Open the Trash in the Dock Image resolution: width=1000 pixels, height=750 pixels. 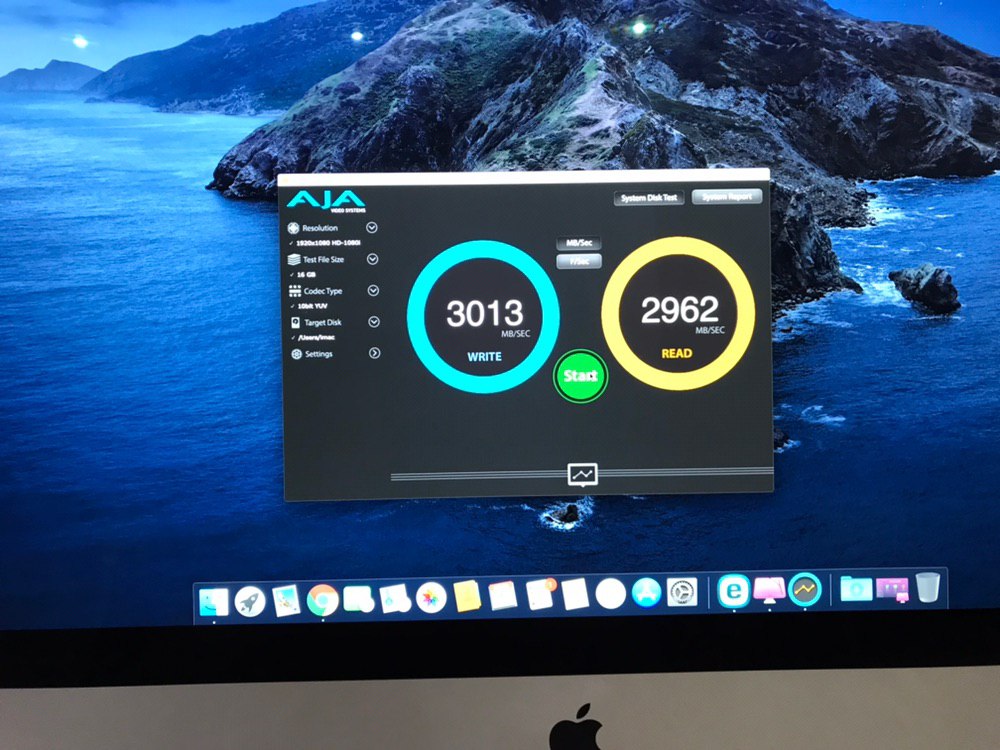[x=928, y=587]
